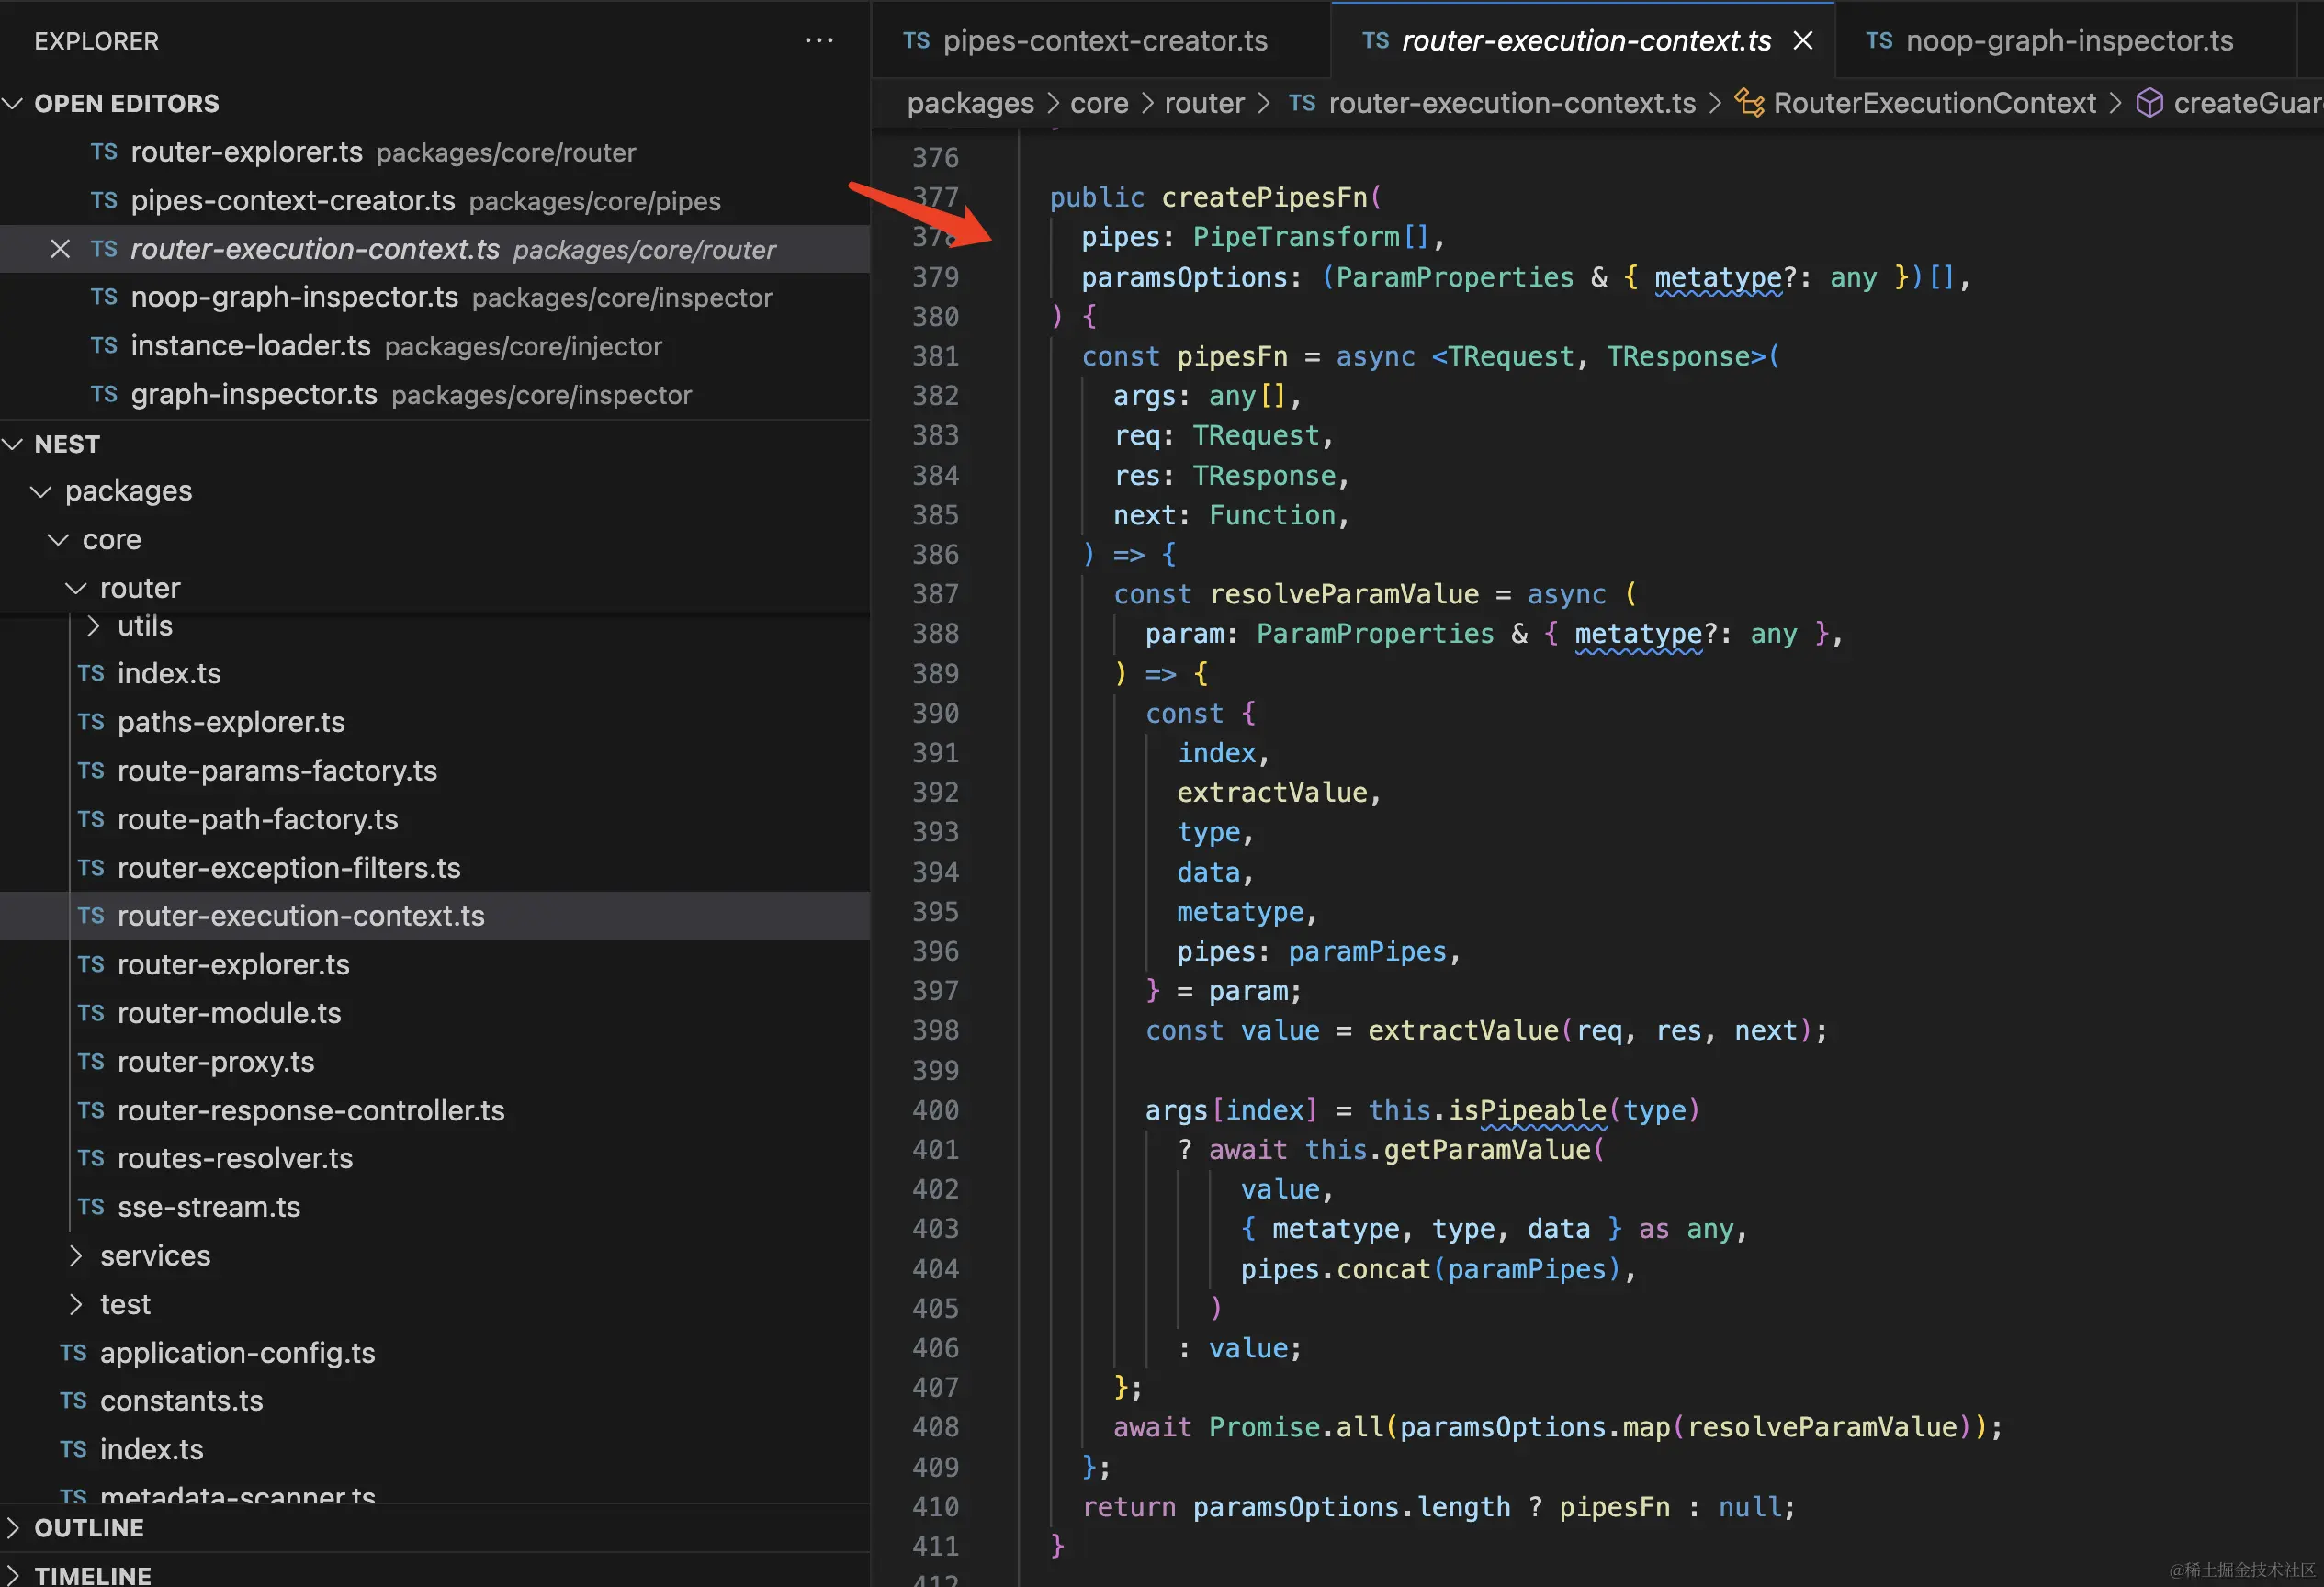2324x1587 pixels.
Task: Click TS icon of router-exception-filters.ts
Action: coord(91,868)
